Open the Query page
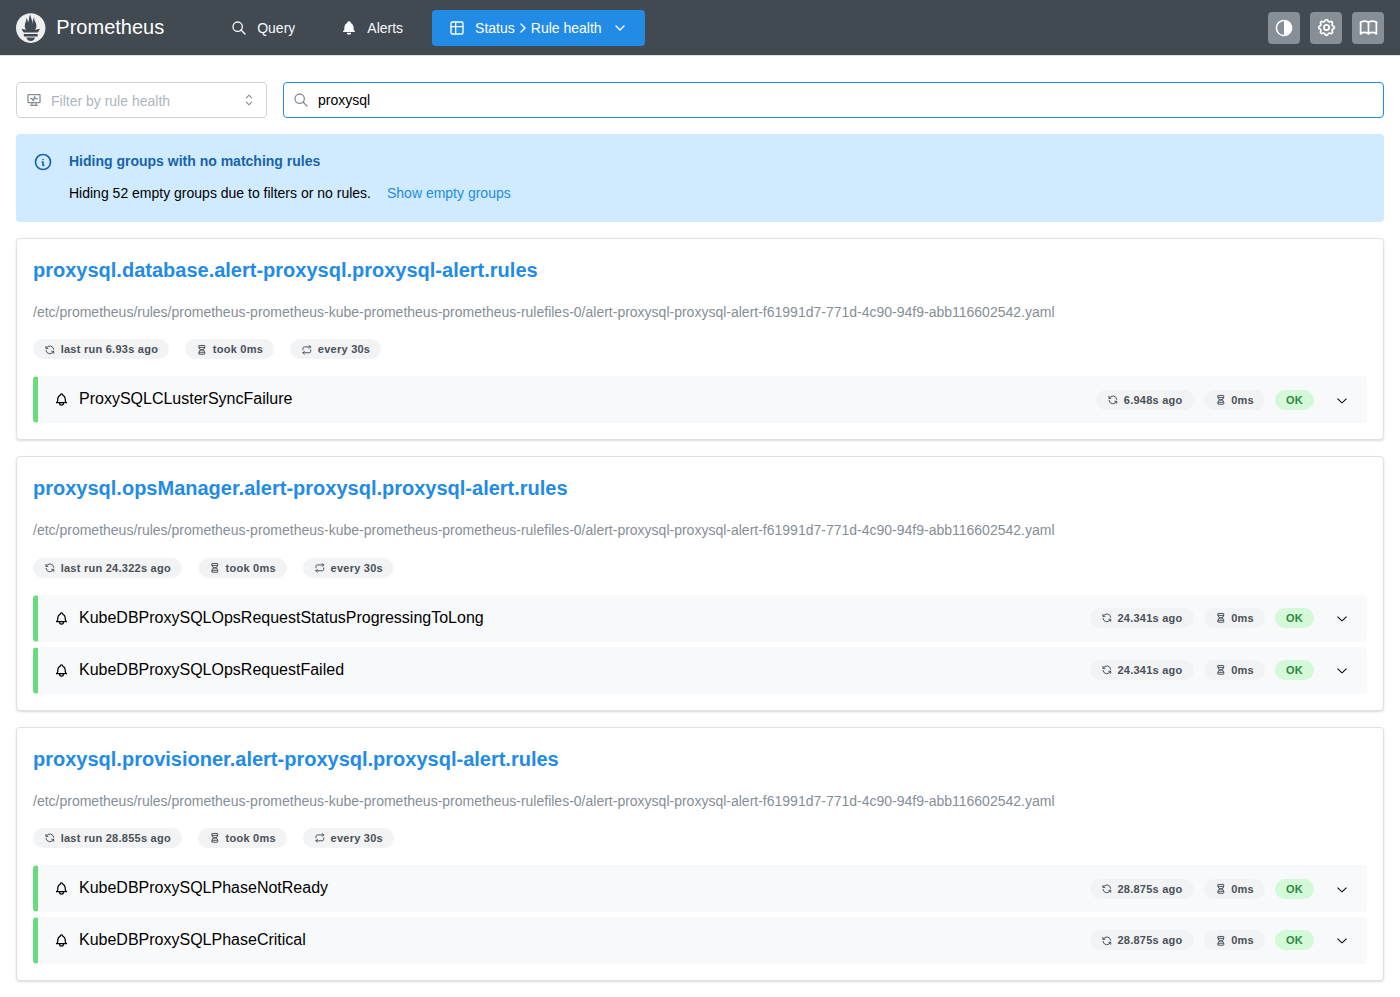Viewport: 1400px width, 997px height. [264, 28]
